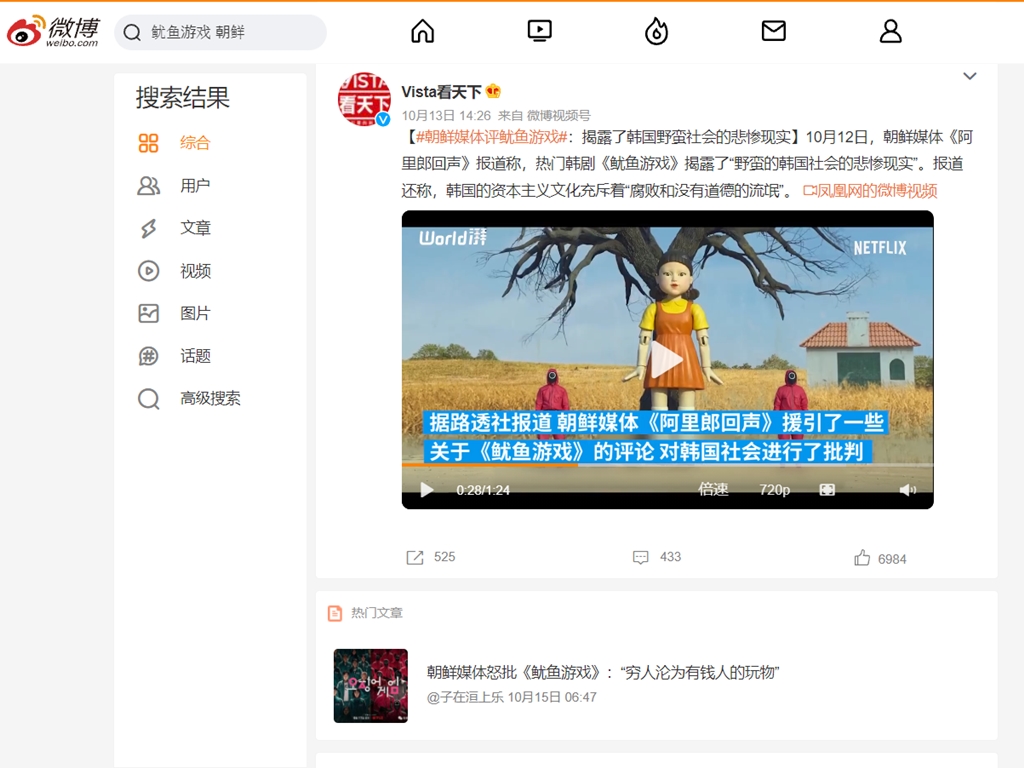The height and width of the screenshot is (768, 1024).
Task: Toggle fullscreen for the video
Action: (827, 490)
